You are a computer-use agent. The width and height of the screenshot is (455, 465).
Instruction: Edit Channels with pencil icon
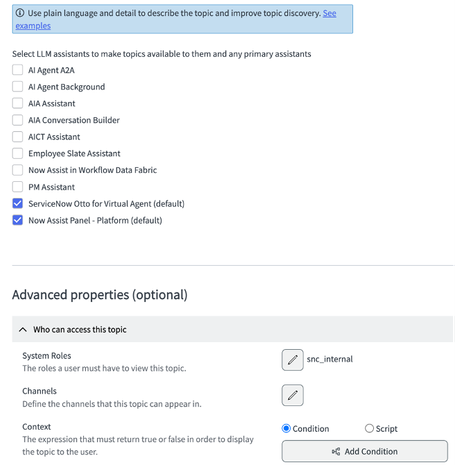pos(292,395)
